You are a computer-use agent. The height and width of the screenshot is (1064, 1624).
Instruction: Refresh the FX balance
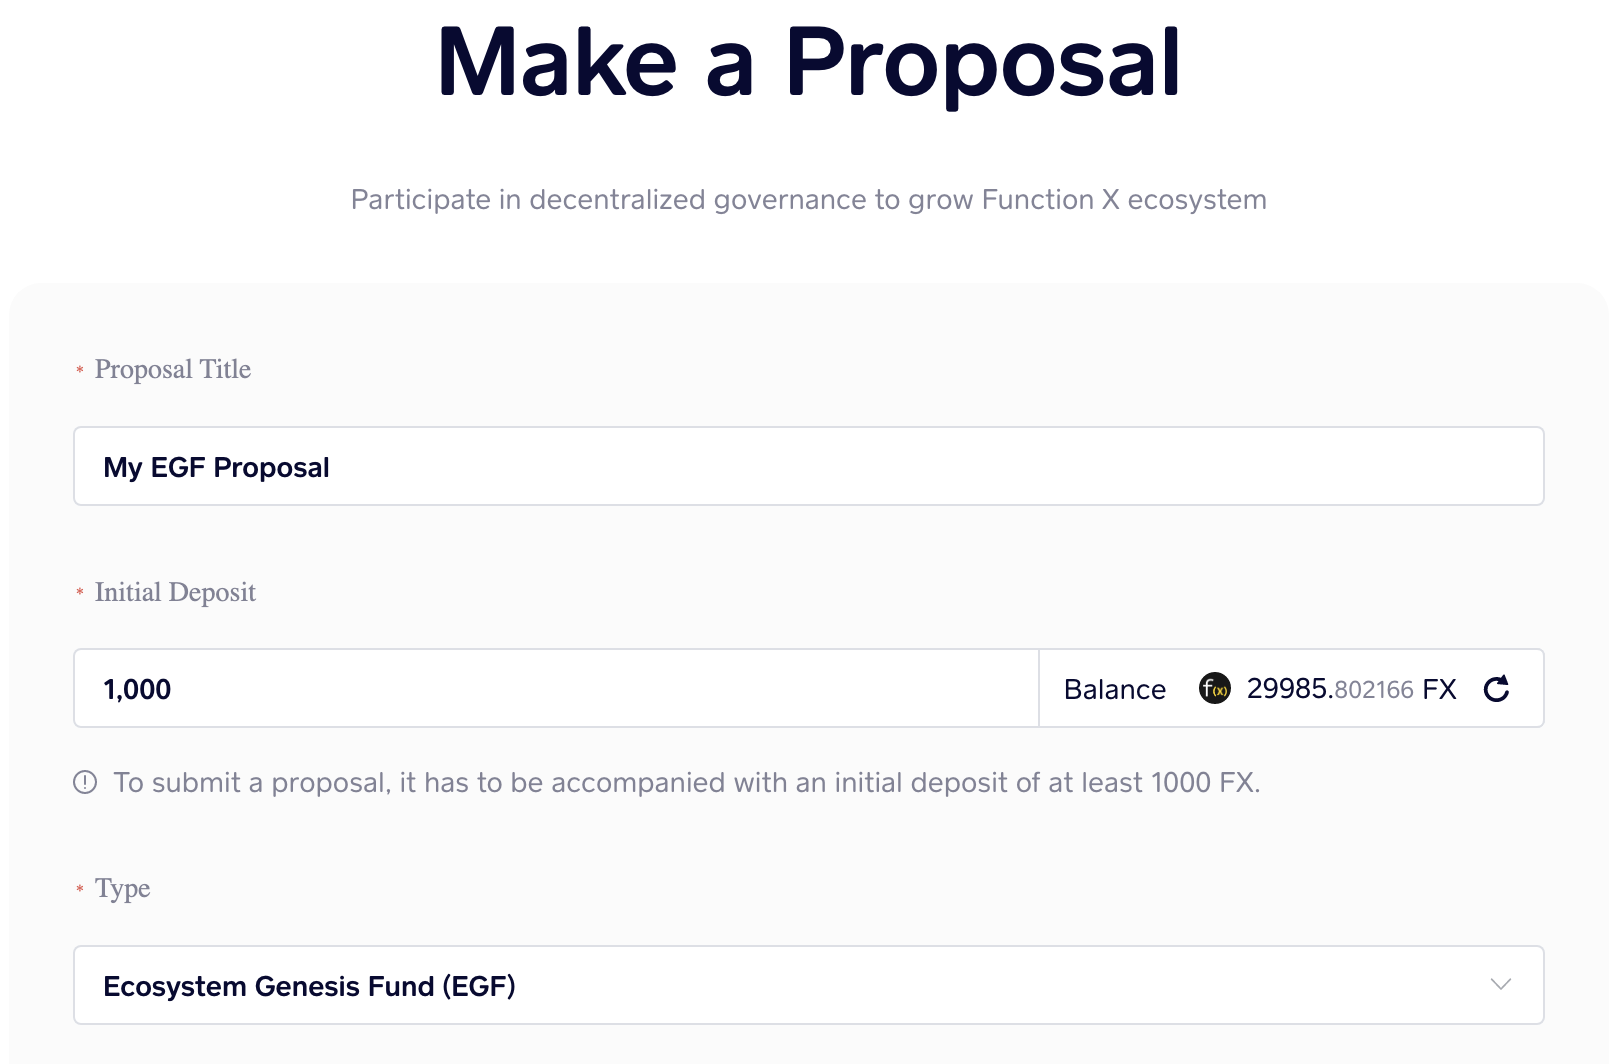pyautogui.click(x=1496, y=689)
